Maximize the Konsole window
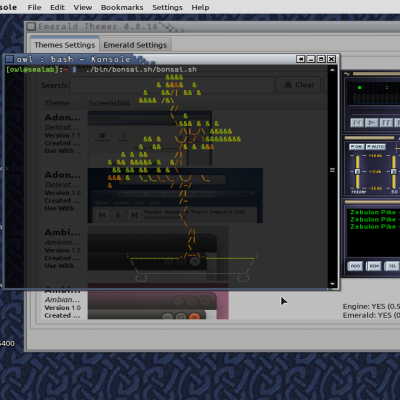Screen dimensions: 400x400 321,59
